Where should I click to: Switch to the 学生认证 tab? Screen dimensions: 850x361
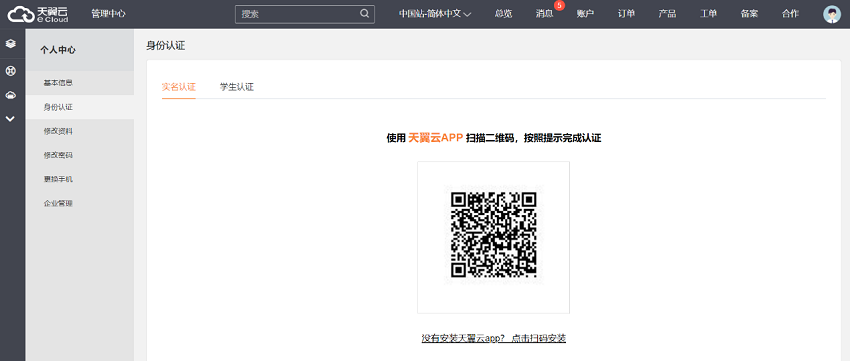pos(237,87)
